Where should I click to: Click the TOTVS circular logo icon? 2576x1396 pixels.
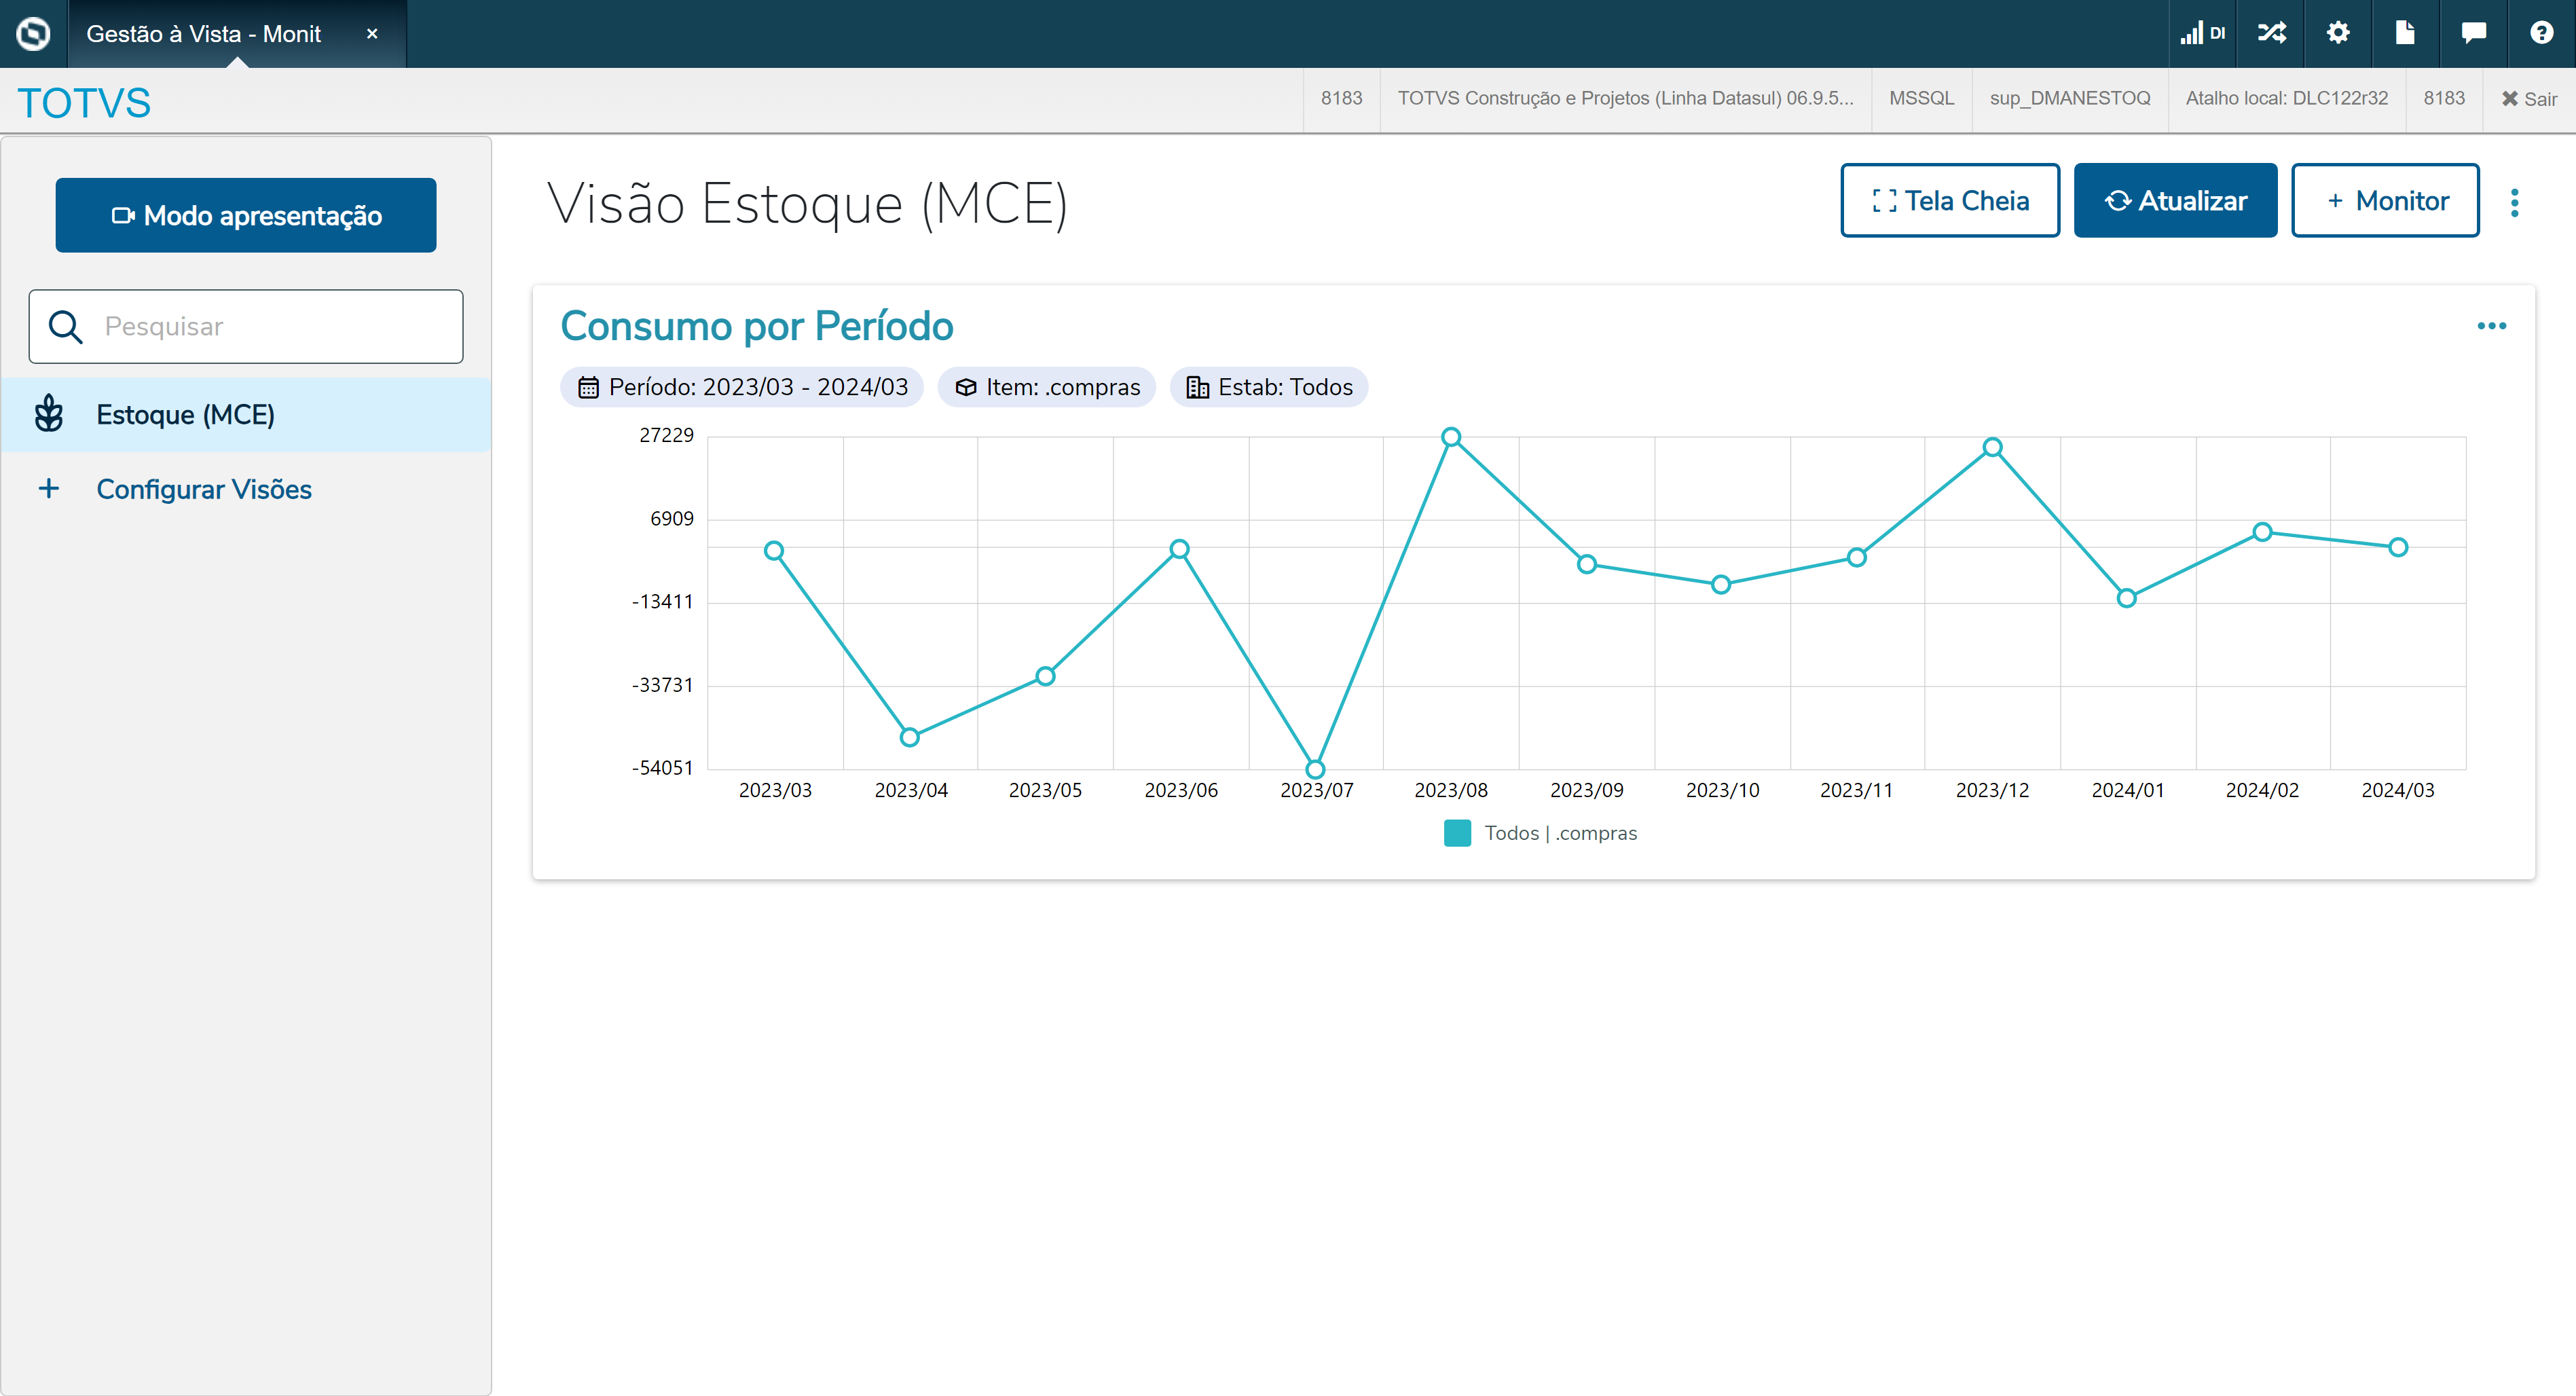coord(33,33)
